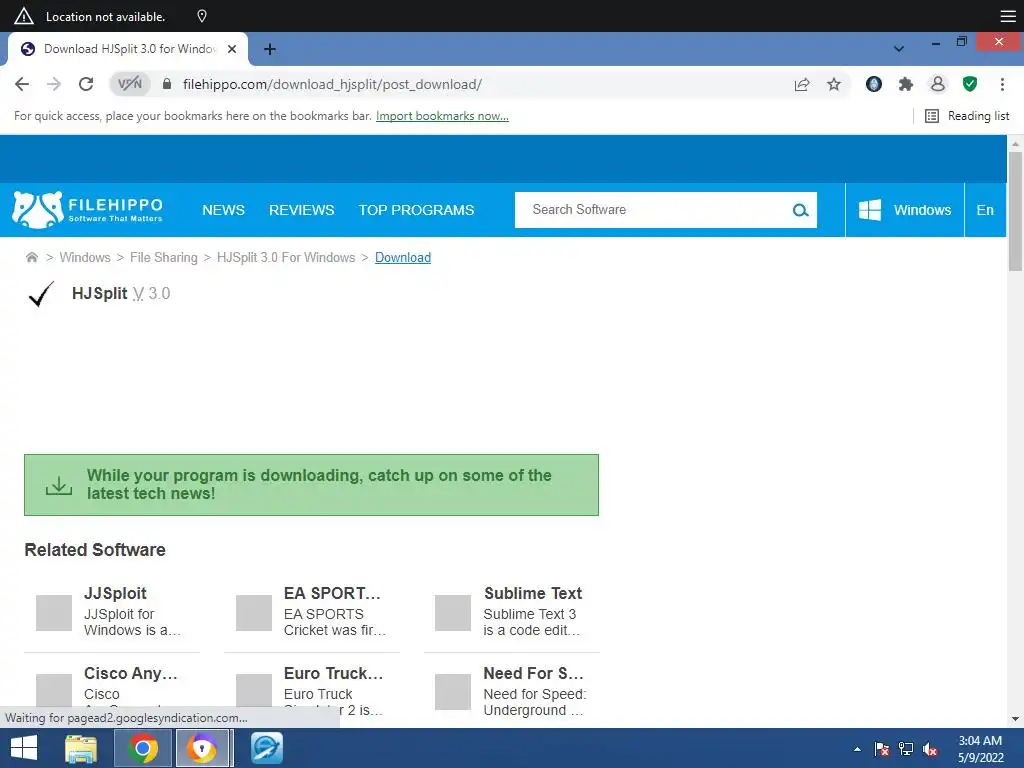The image size is (1024, 768).
Task: Click the HJSplit V 3.0 title
Action: tap(121, 293)
